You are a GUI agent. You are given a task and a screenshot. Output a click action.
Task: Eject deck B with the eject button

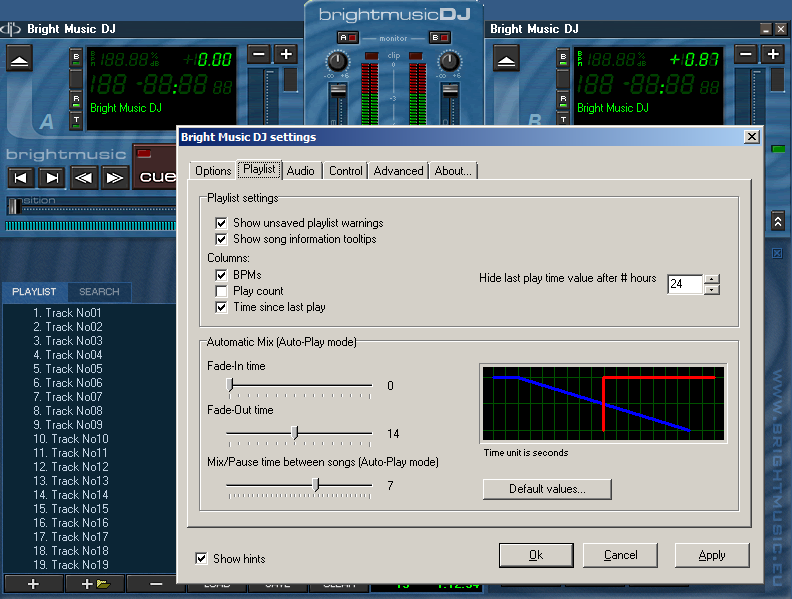(506, 58)
